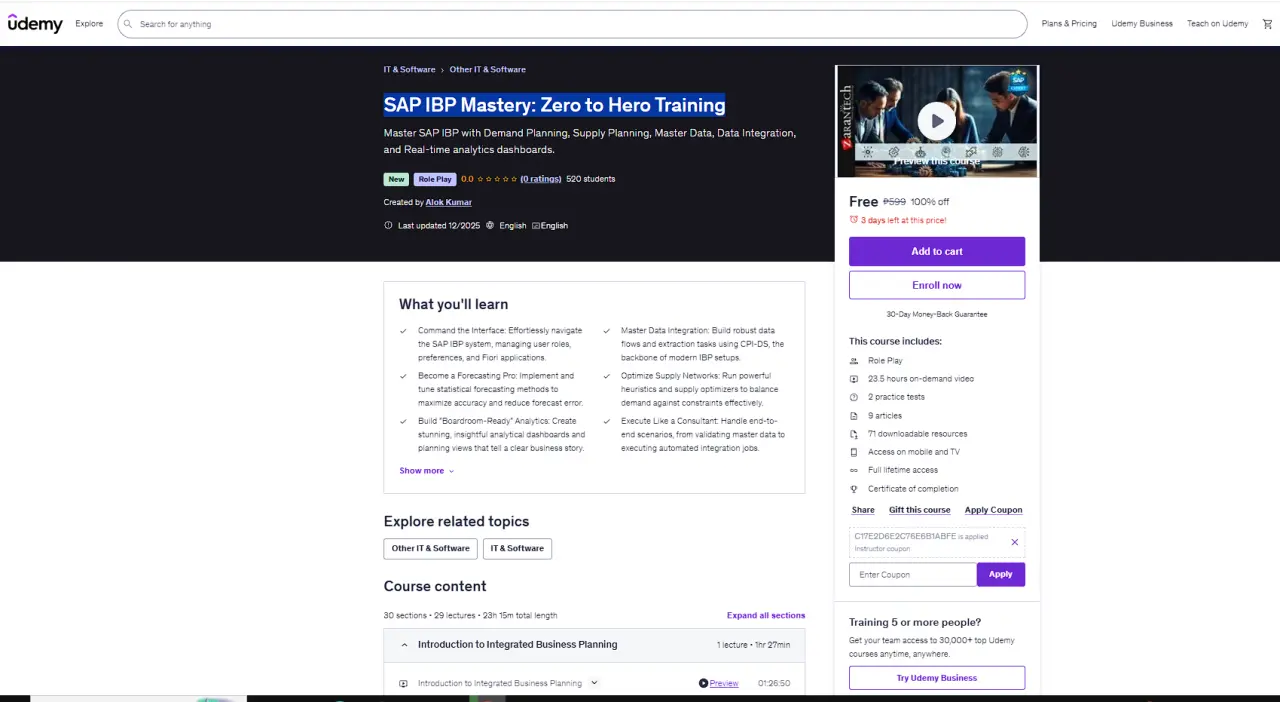Click Enroll now button
Viewport: 1280px width, 702px height.
(x=937, y=285)
